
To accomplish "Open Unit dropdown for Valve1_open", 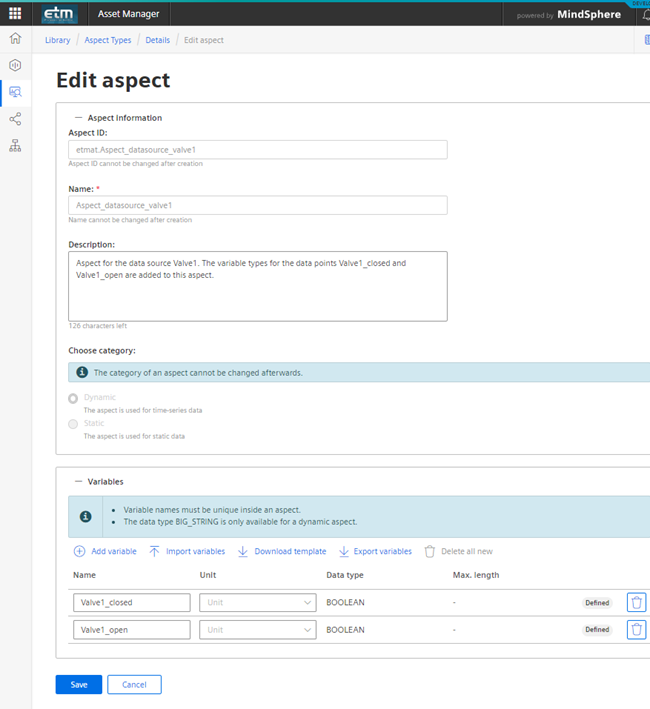I will click(x=257, y=630).
